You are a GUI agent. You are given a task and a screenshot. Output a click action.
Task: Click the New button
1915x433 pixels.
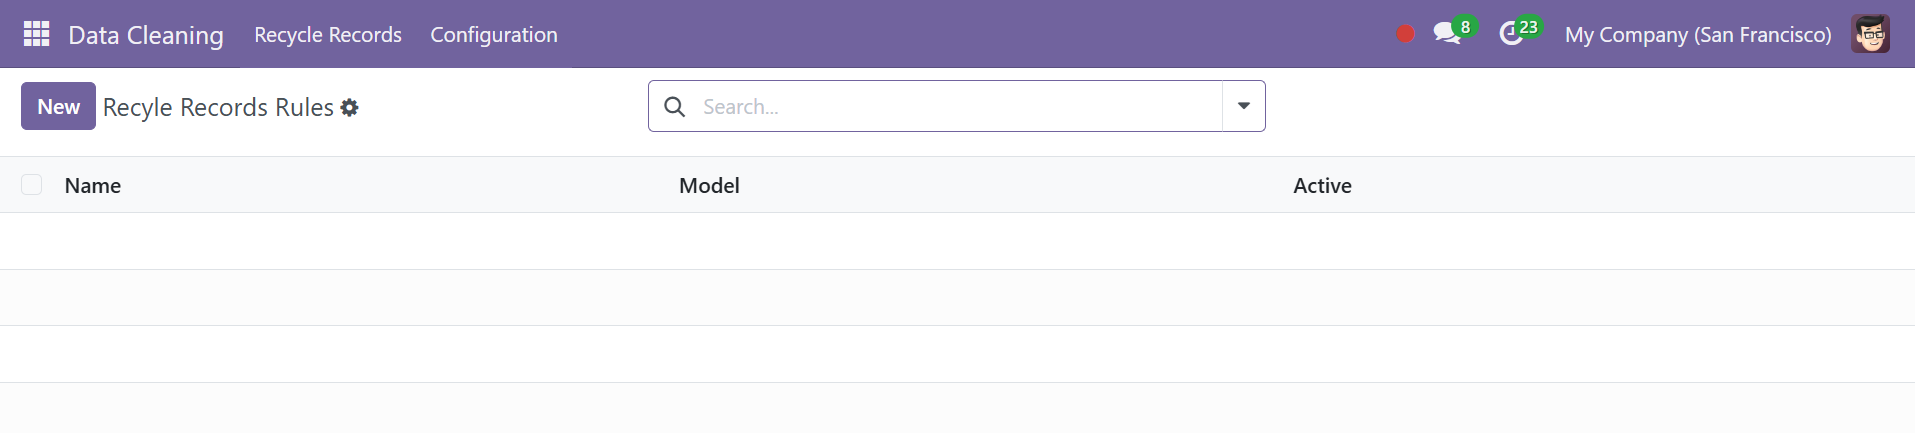point(58,106)
